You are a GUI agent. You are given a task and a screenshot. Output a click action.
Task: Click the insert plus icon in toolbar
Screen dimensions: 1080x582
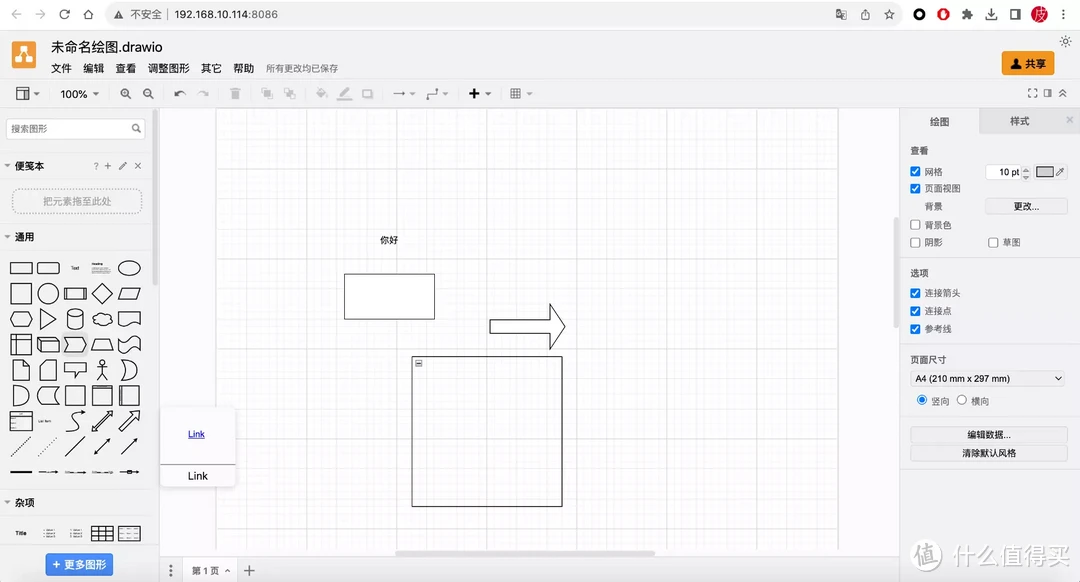pyautogui.click(x=475, y=94)
